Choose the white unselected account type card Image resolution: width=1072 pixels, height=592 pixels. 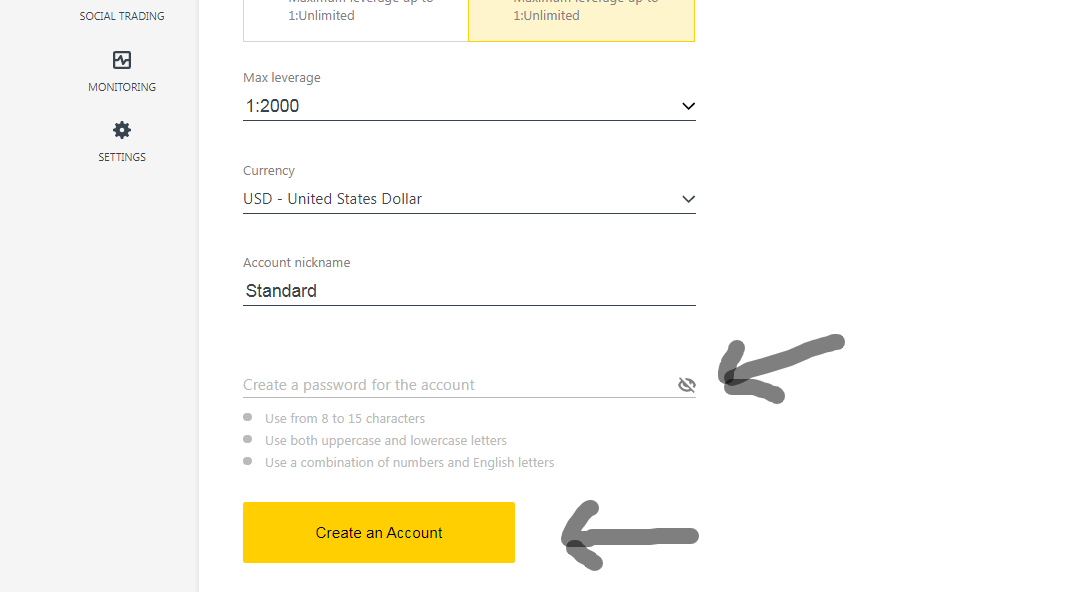coord(356,17)
